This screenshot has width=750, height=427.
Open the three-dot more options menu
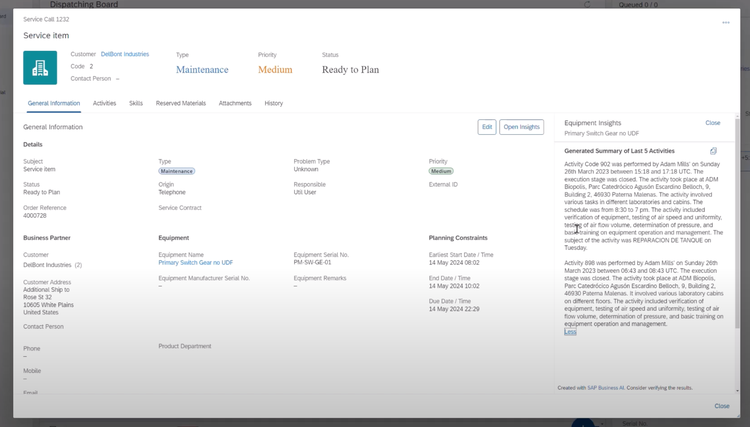726,22
